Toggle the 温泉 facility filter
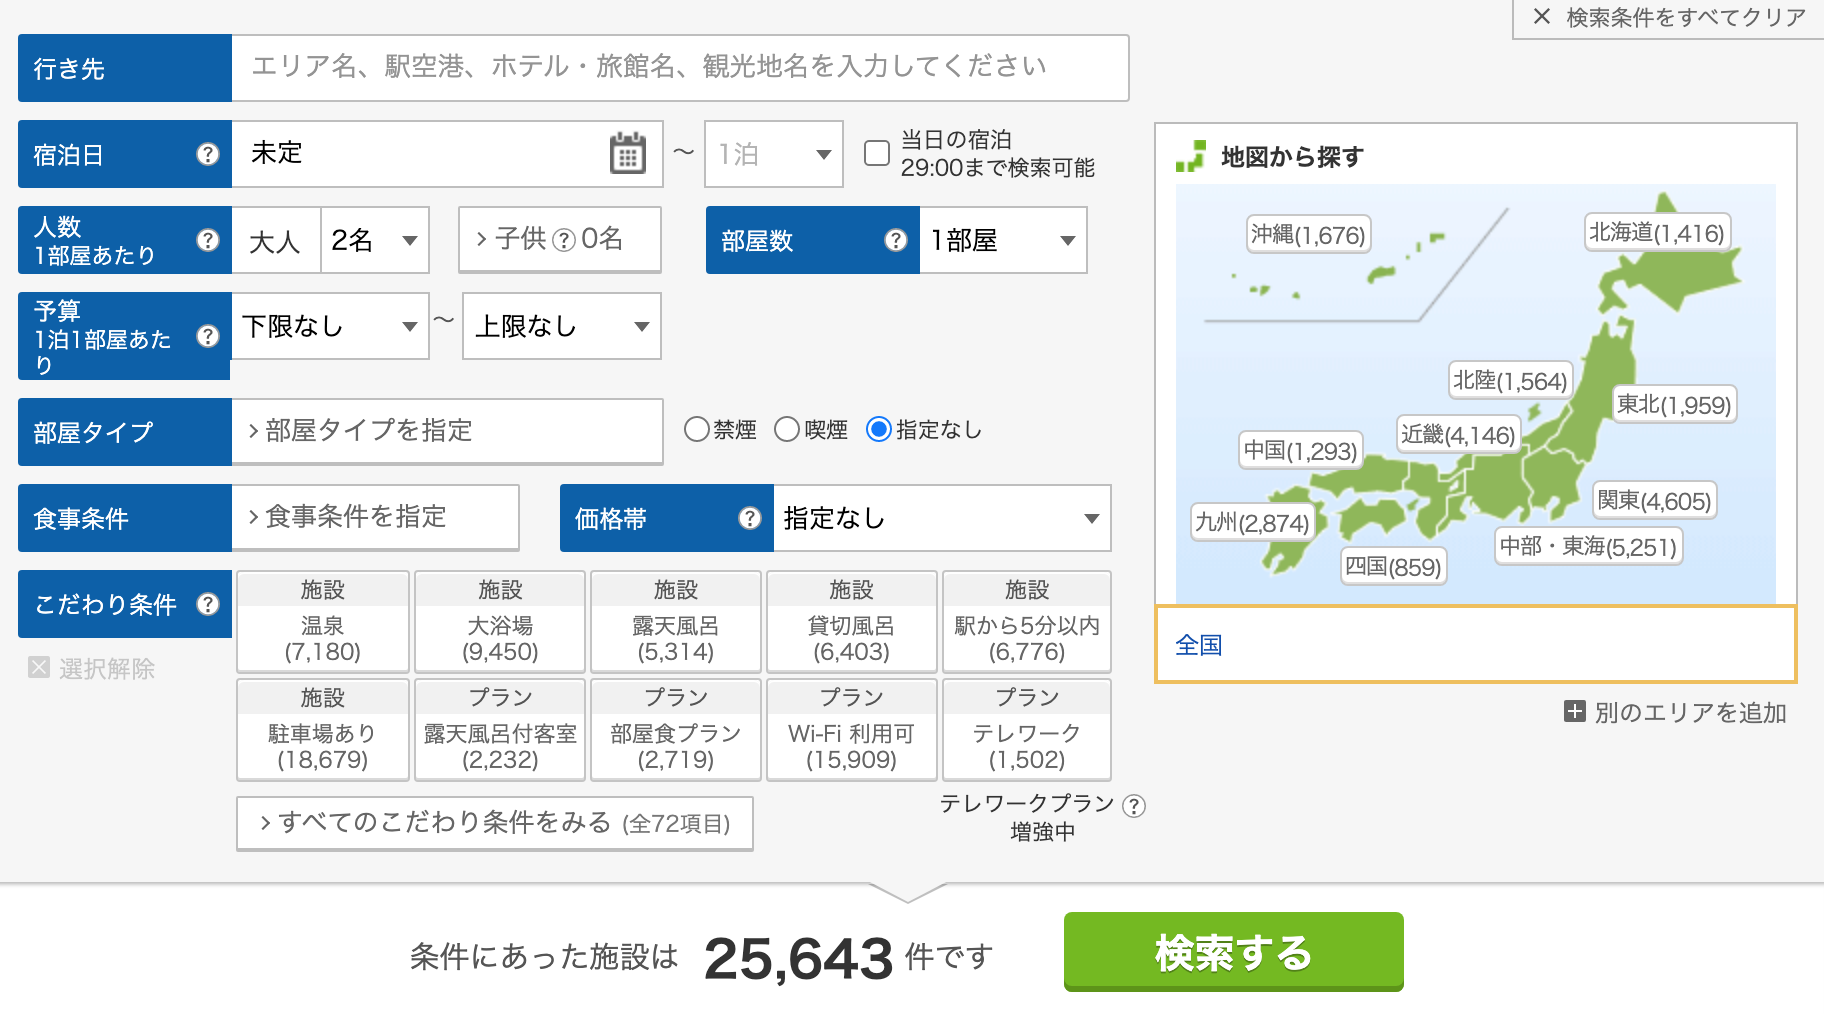The height and width of the screenshot is (1014, 1824). click(321, 621)
